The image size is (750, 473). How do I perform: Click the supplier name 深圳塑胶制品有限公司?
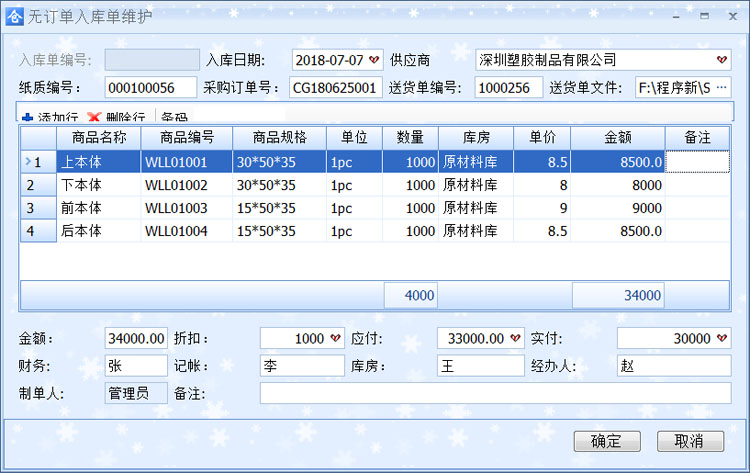coord(548,60)
